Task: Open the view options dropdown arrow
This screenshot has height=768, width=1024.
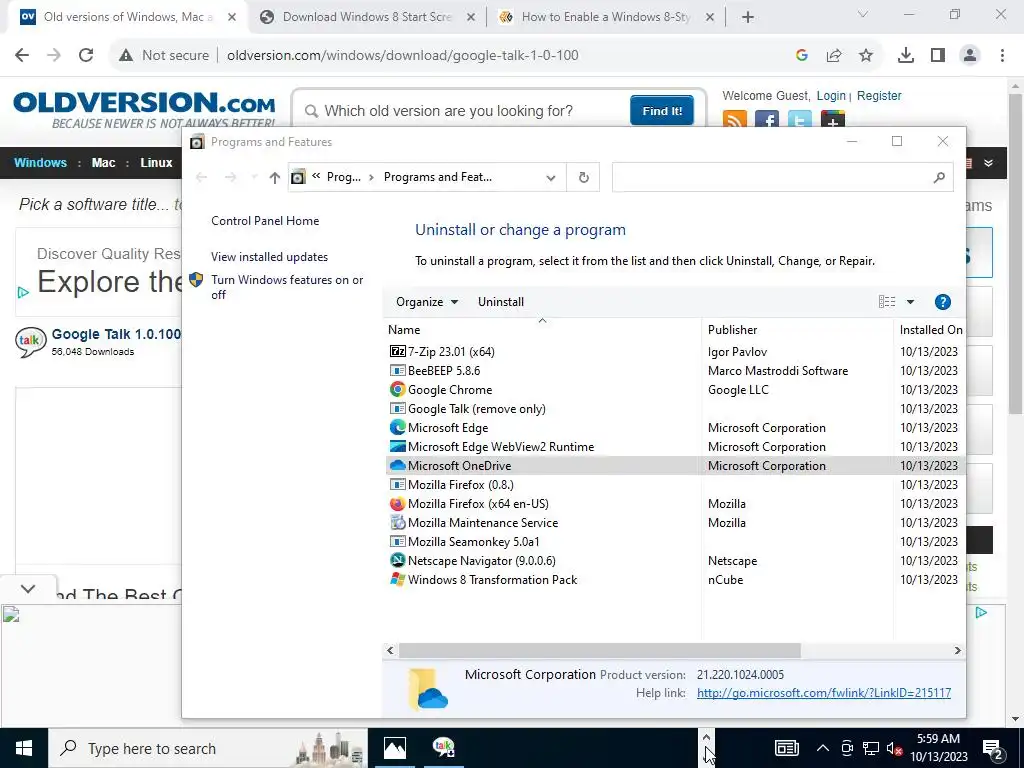Action: click(x=910, y=302)
